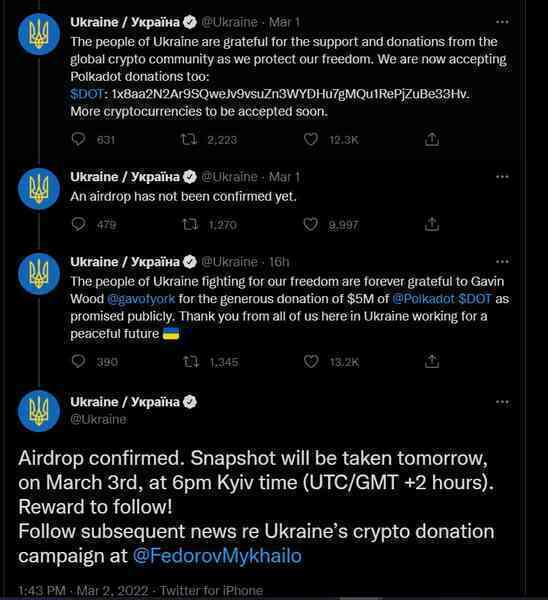Open Ukraine profile avatar on main tweet
Screen dimensions: 548x600
click(x=39, y=411)
